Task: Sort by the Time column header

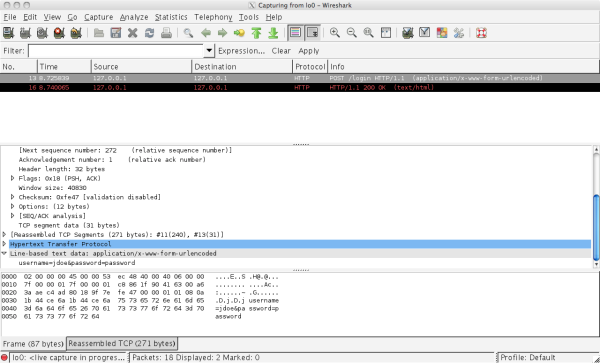Action: point(64,67)
